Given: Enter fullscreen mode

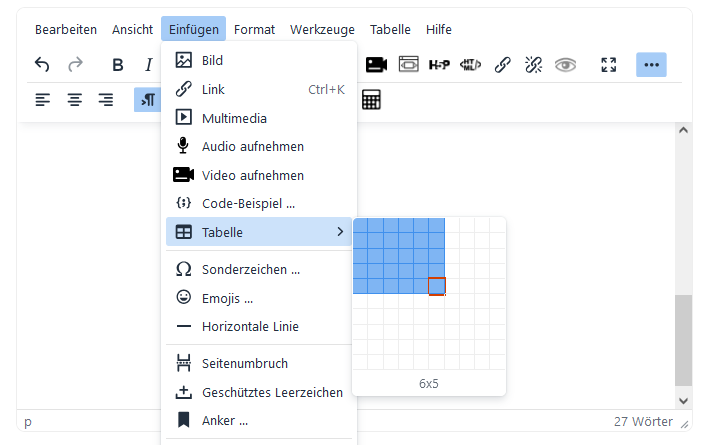Looking at the screenshot, I should pyautogui.click(x=608, y=65).
